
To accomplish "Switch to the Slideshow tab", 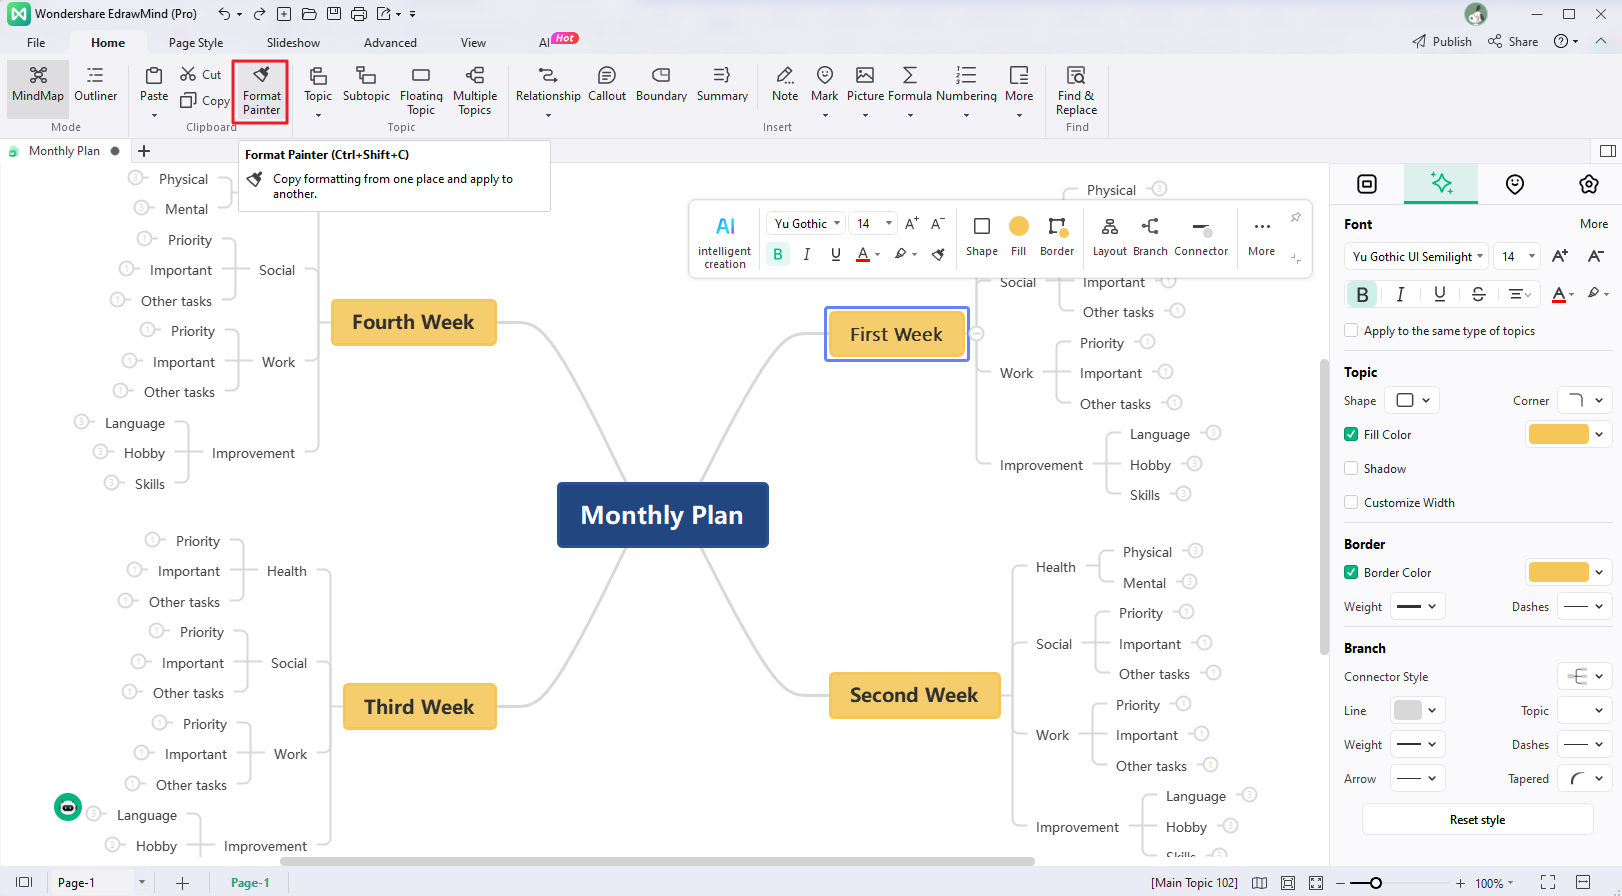I will 293,43.
